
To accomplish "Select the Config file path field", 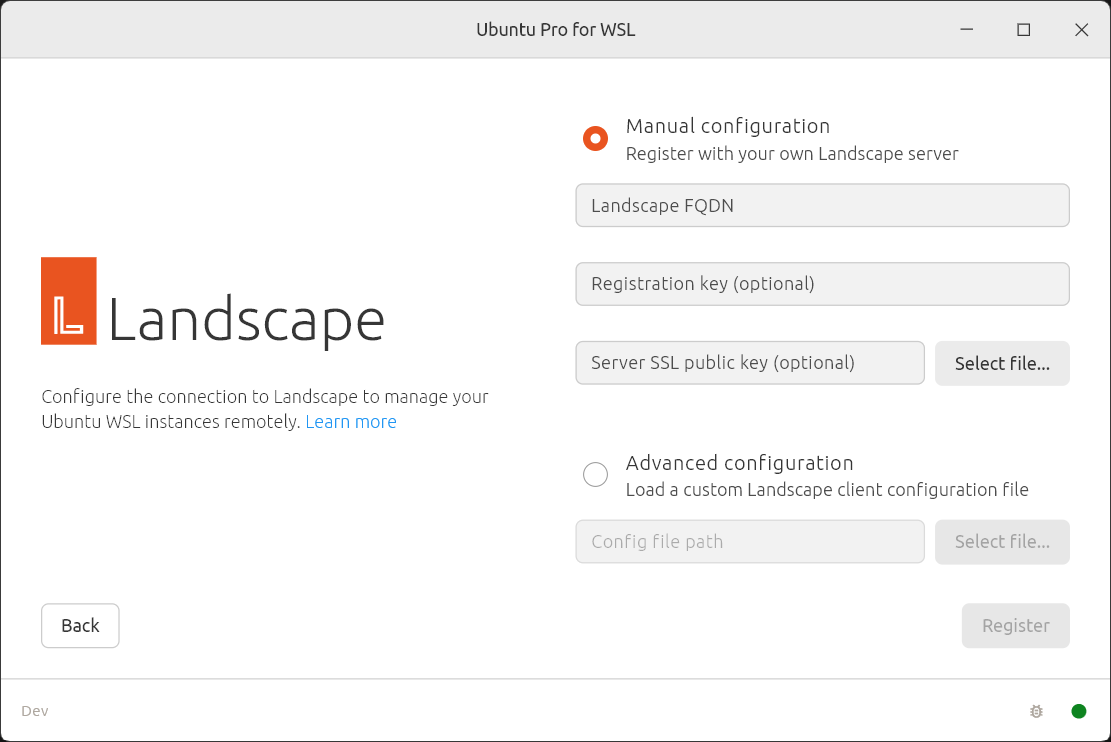I will (750, 541).
